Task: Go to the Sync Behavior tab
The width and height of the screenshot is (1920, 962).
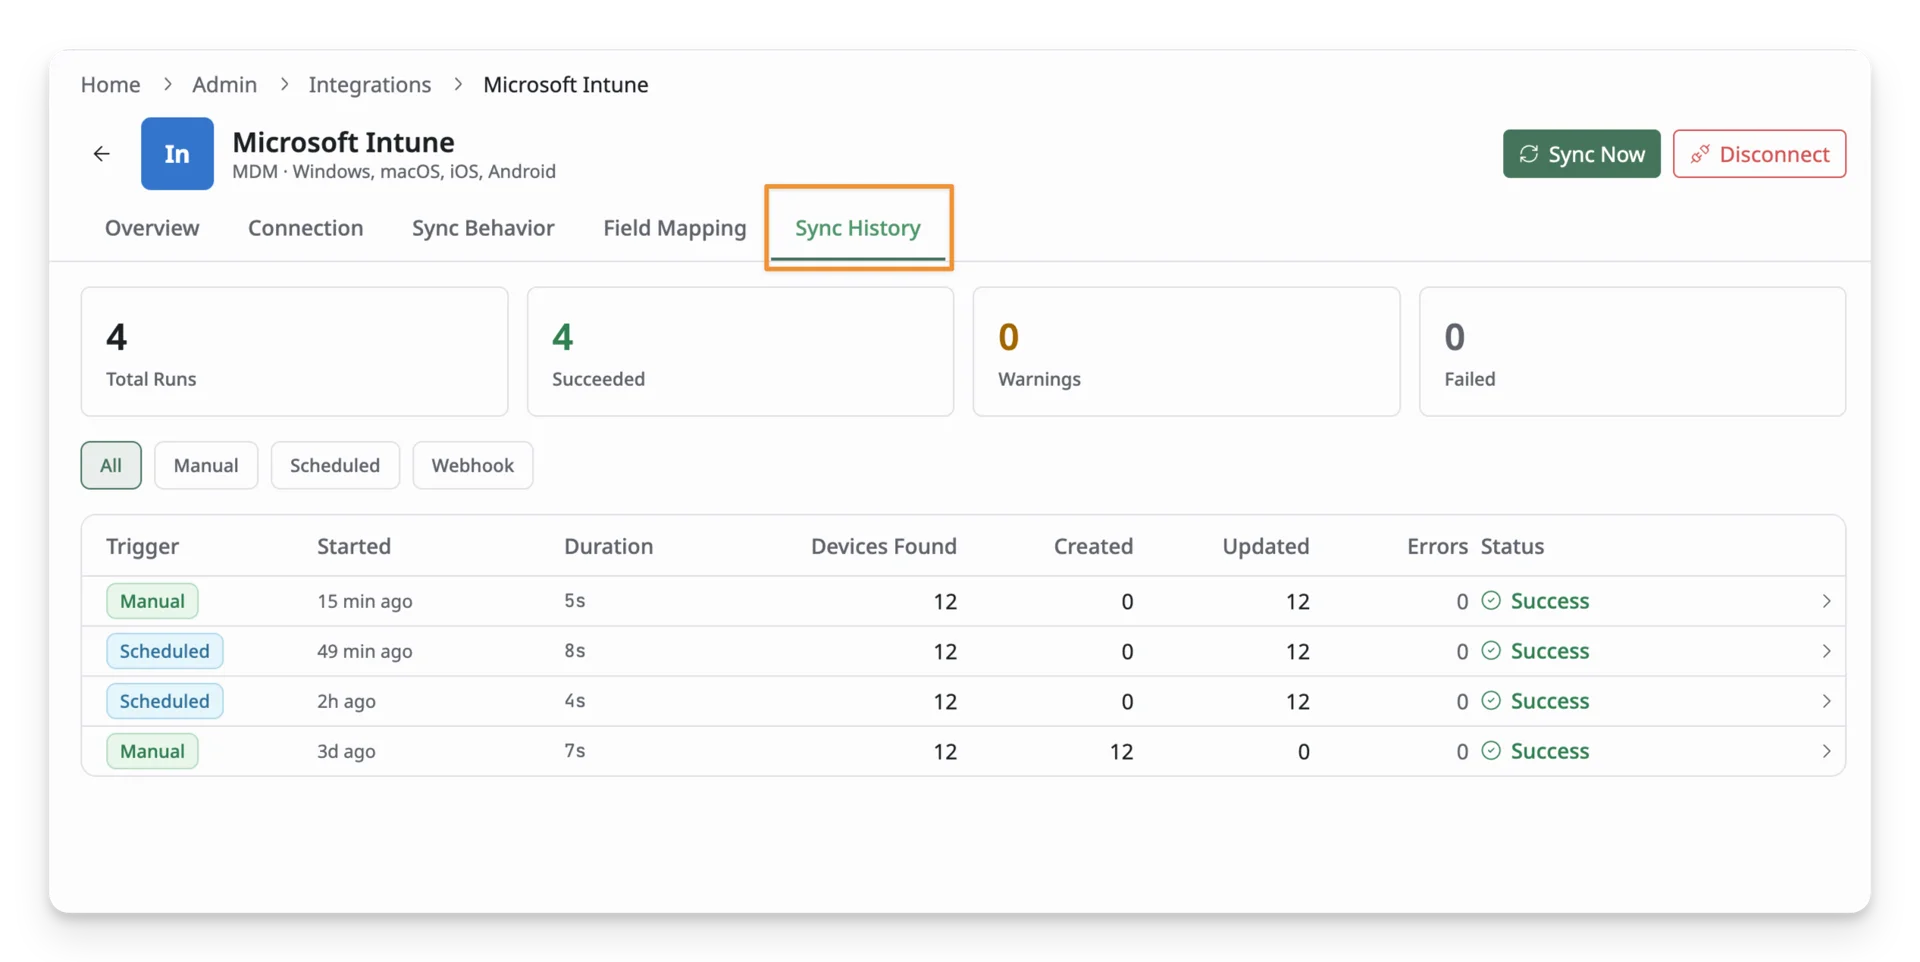Action: click(x=483, y=228)
